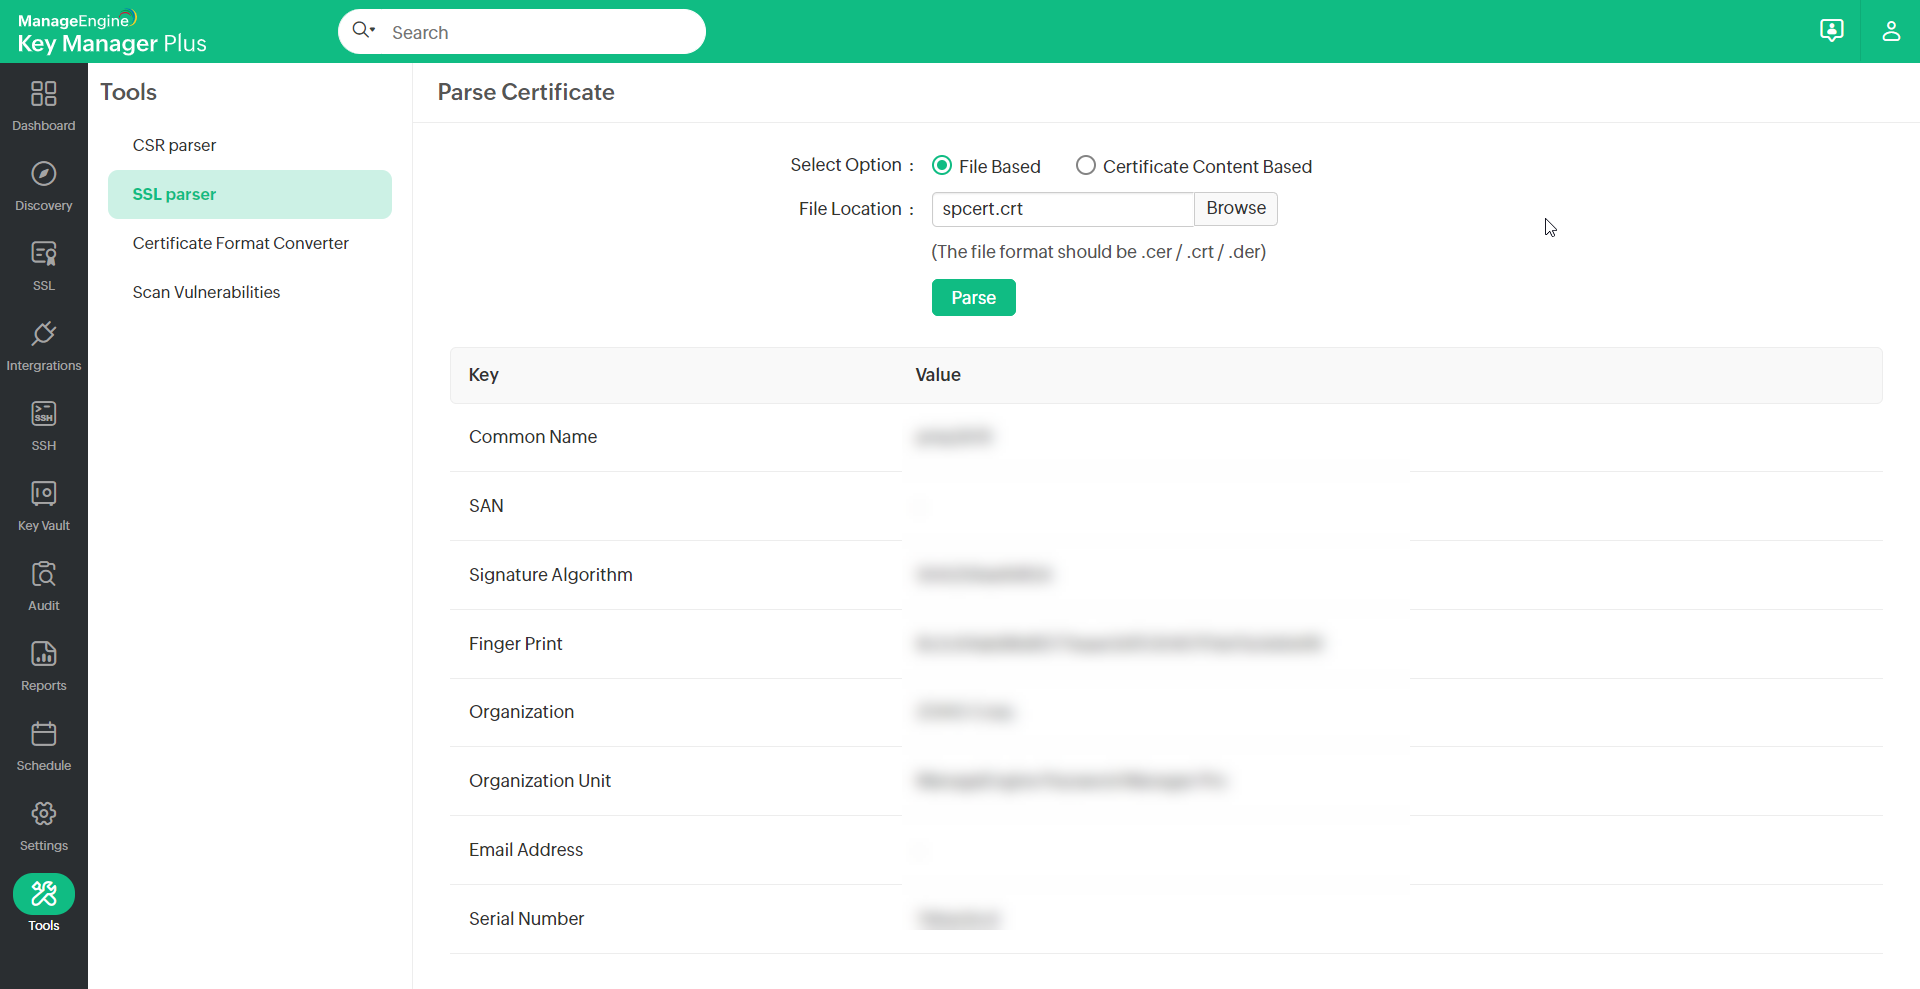Image resolution: width=1920 pixels, height=989 pixels.
Task: Open Audit icon in sidebar
Action: pos(44,574)
